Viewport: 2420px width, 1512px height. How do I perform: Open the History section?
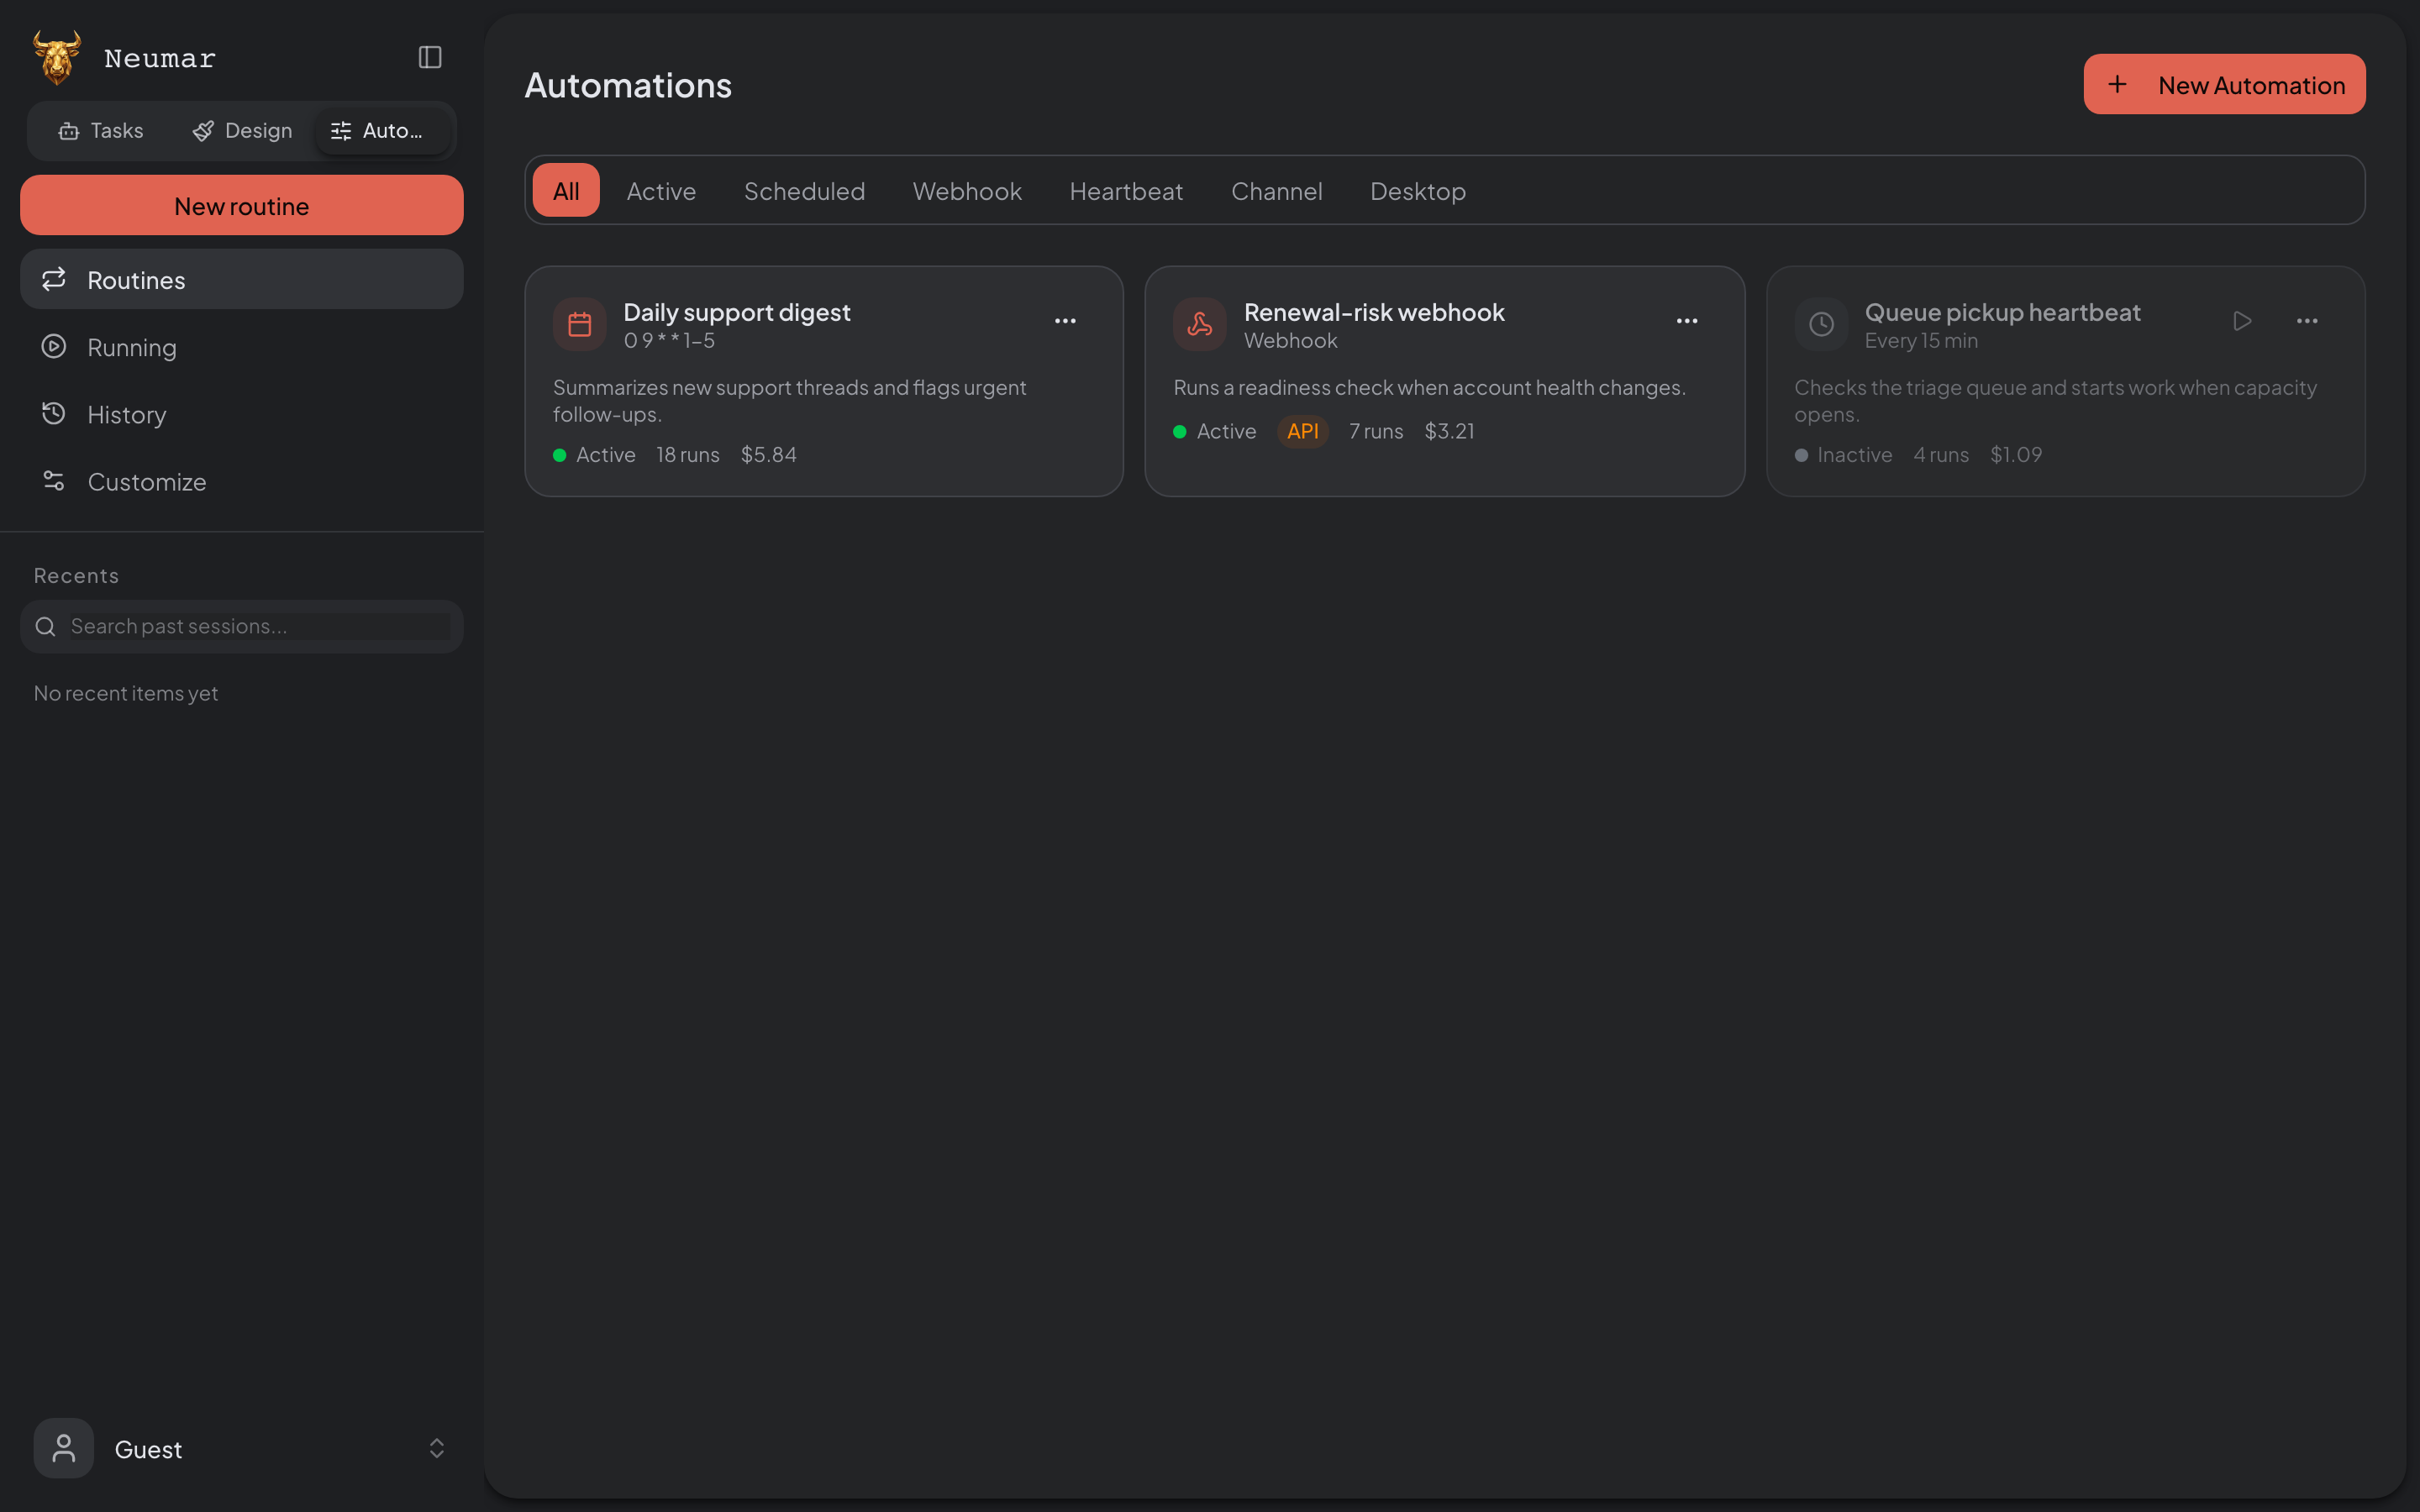(x=242, y=414)
